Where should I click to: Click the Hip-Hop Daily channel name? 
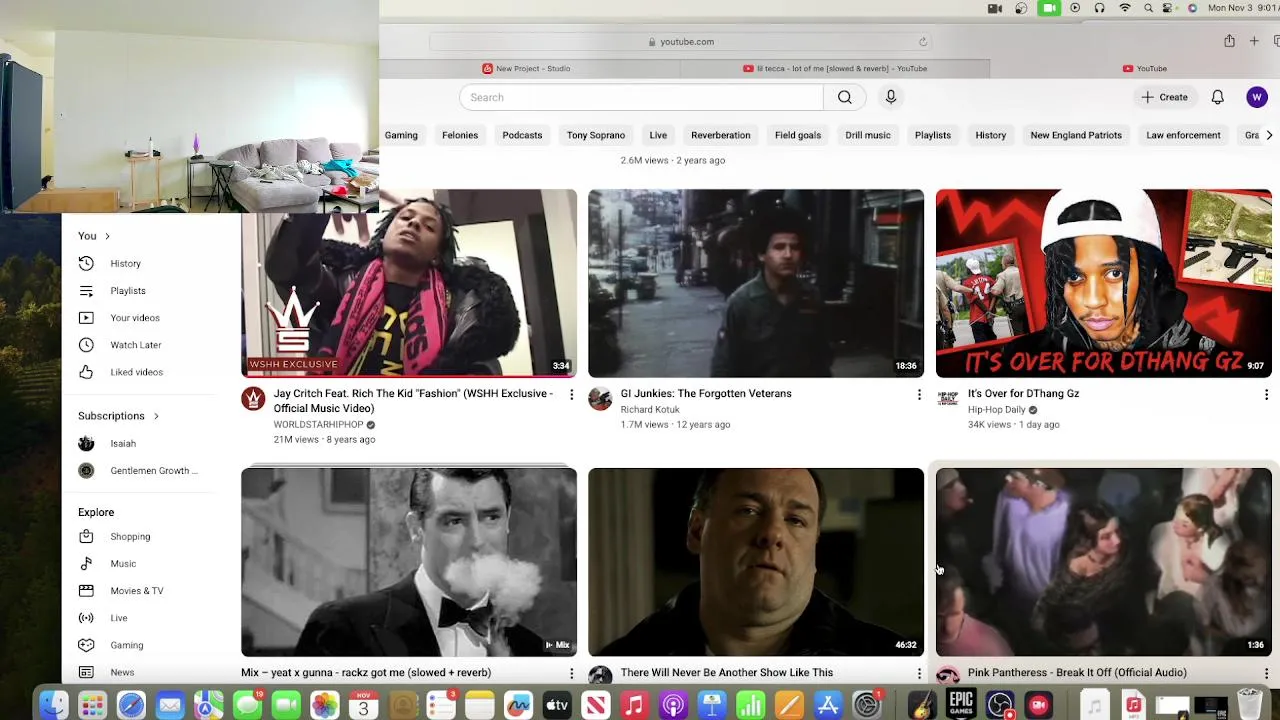point(996,409)
